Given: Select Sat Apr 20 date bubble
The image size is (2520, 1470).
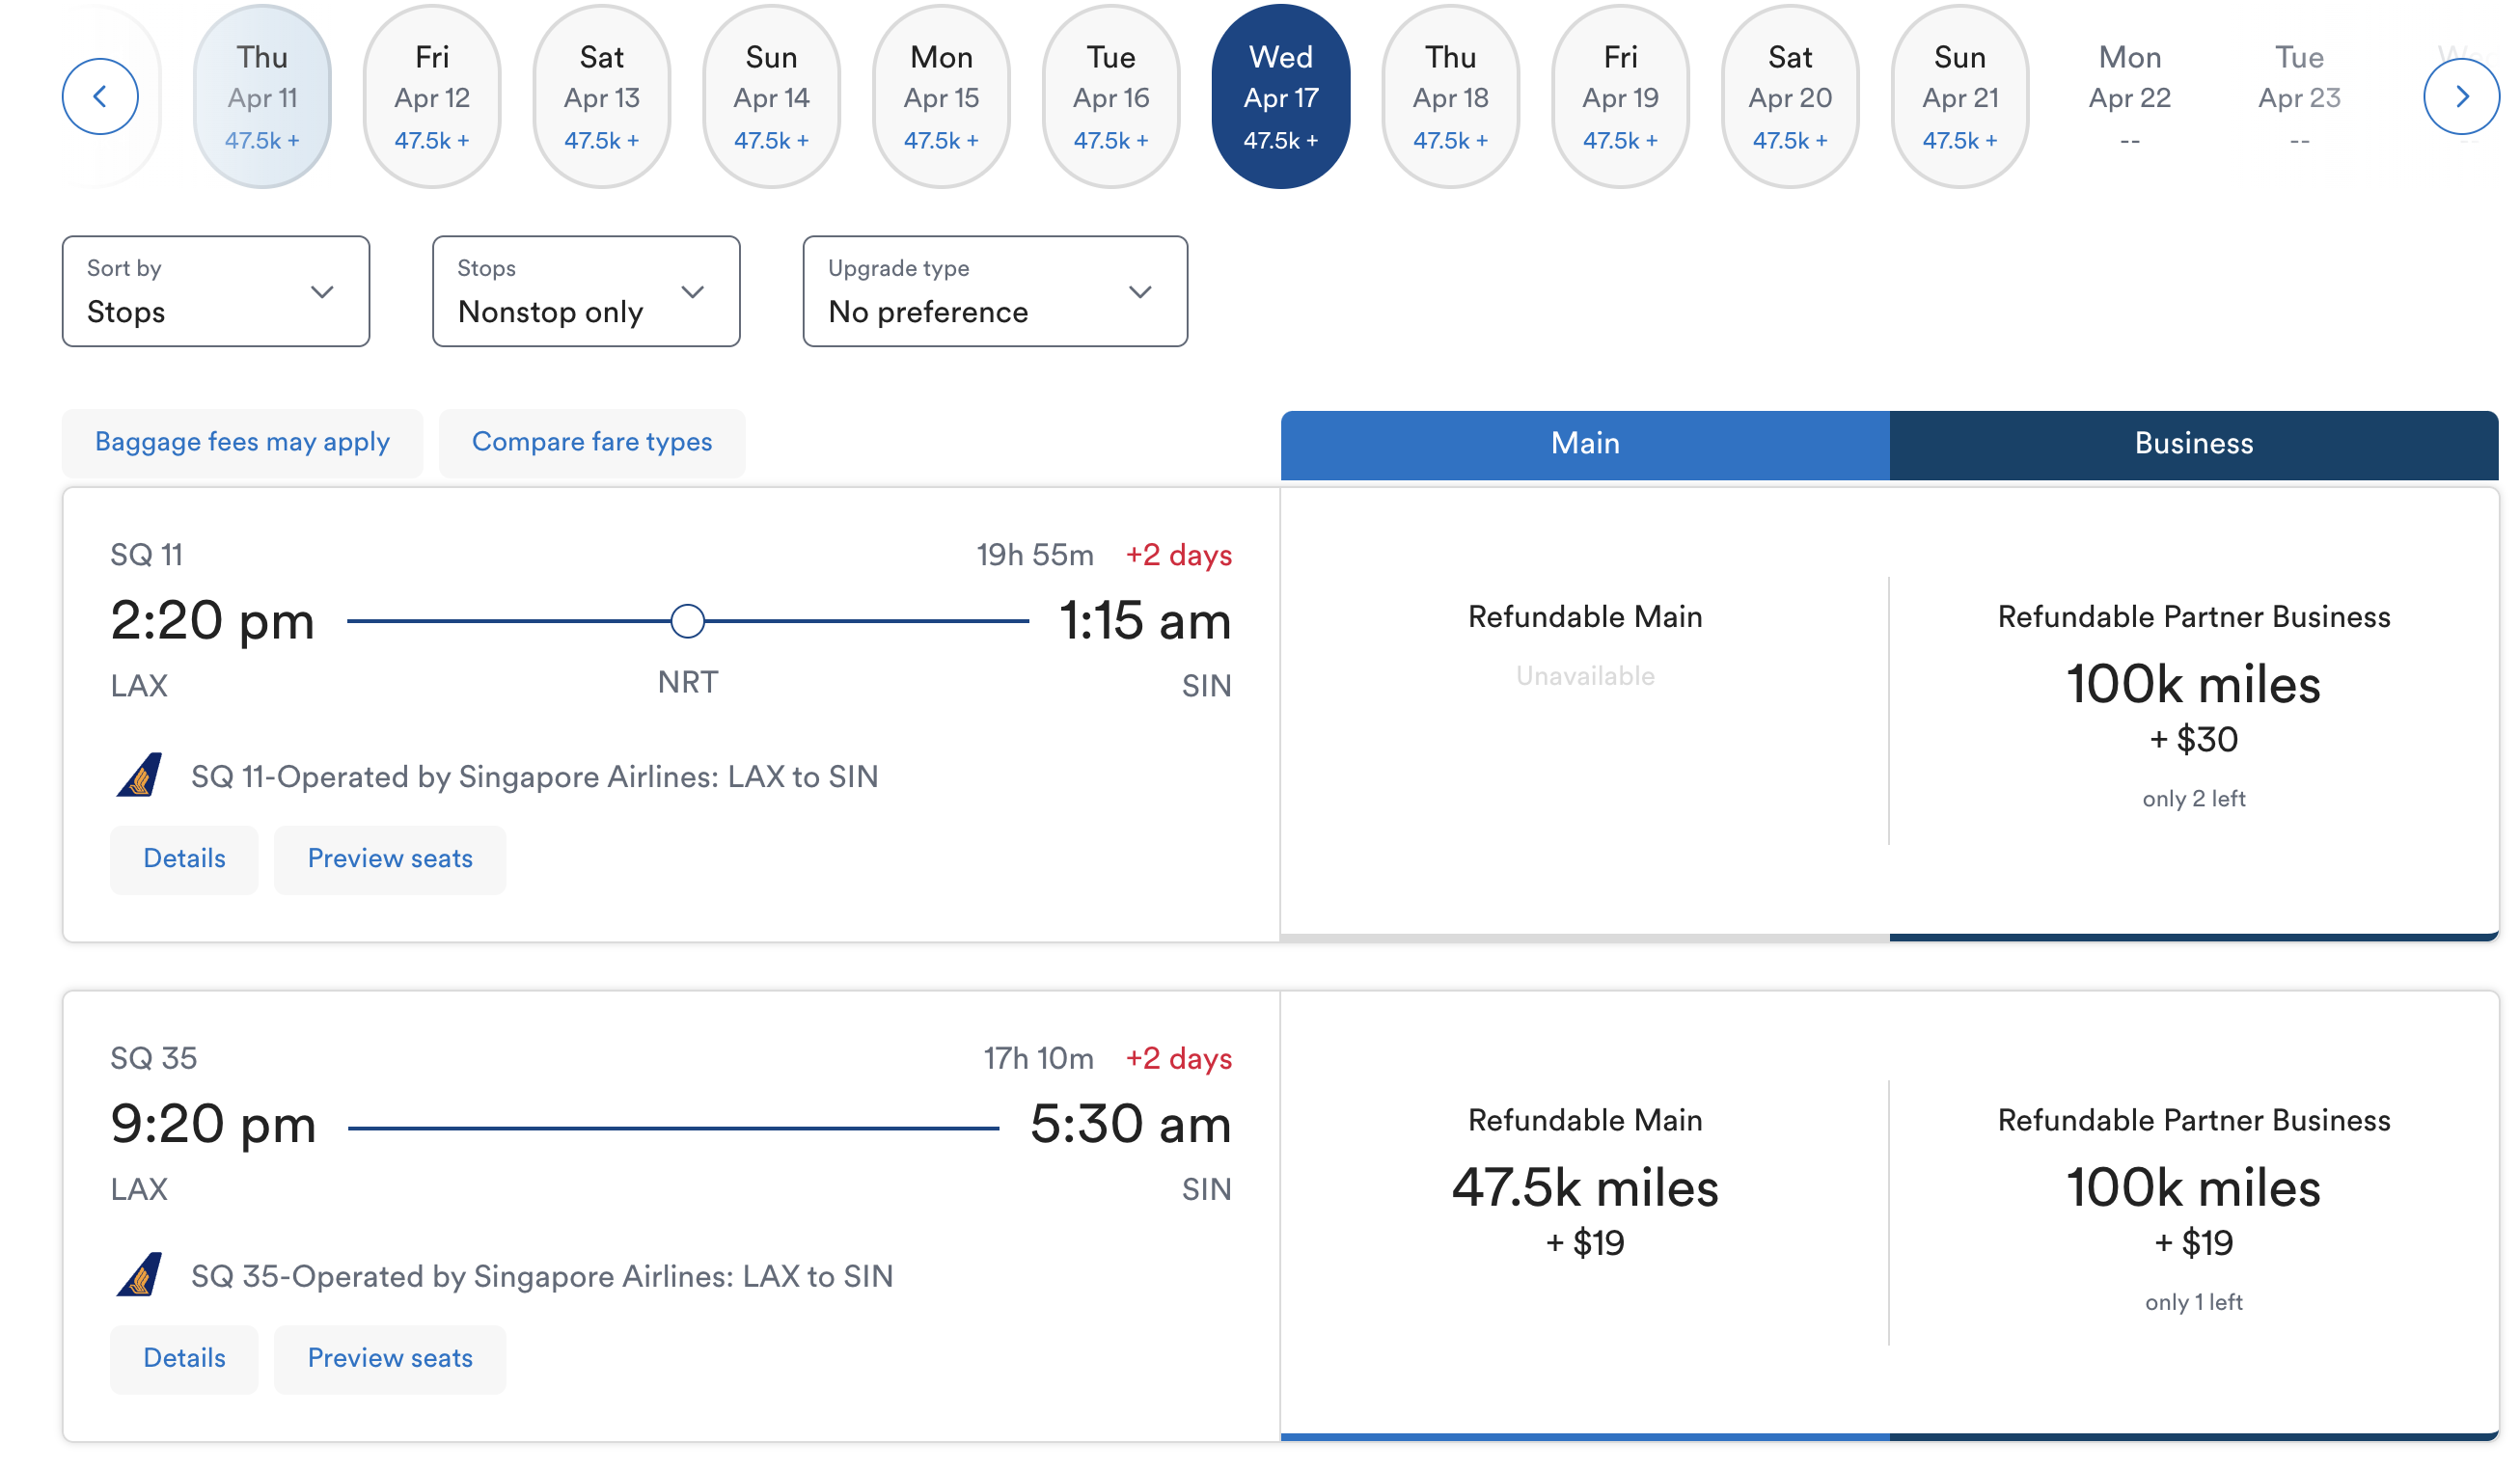Looking at the screenshot, I should click(1790, 97).
